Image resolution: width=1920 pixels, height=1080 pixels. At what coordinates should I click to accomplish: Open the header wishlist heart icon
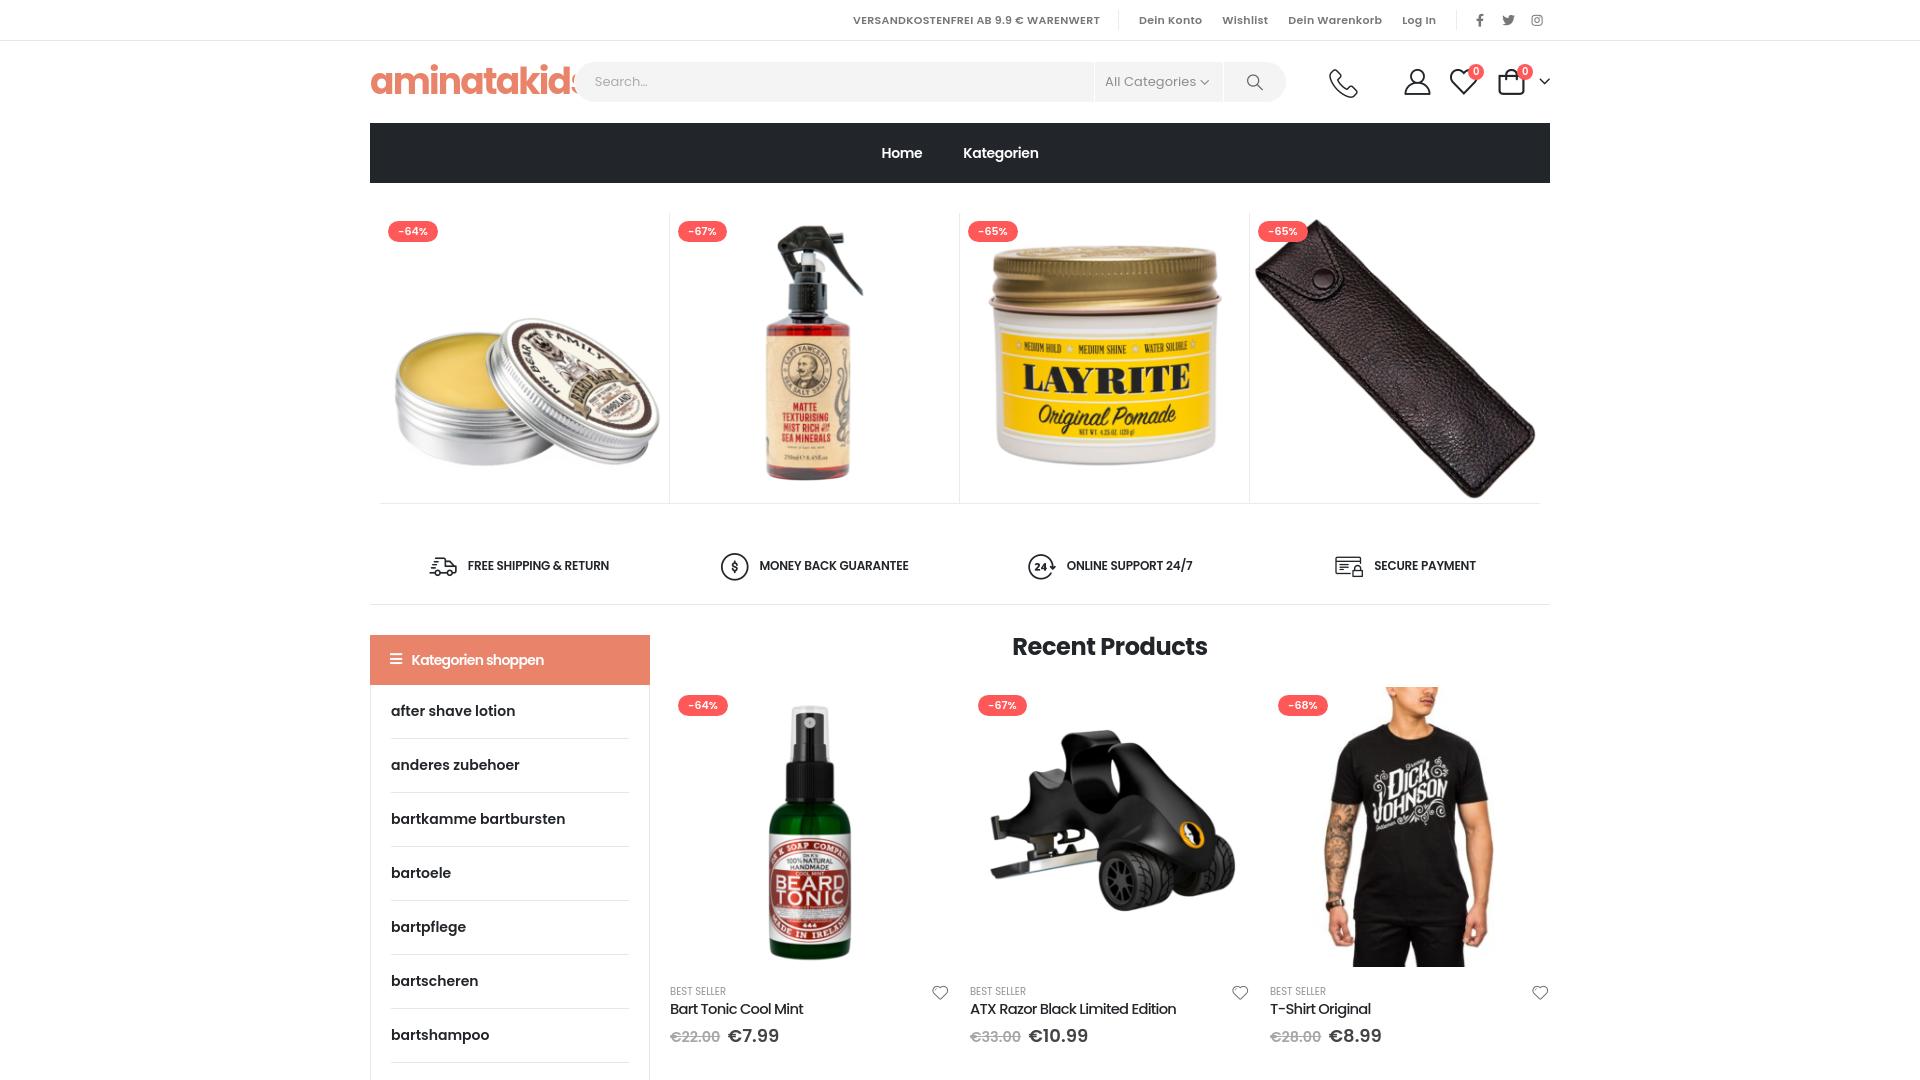pos(1463,82)
